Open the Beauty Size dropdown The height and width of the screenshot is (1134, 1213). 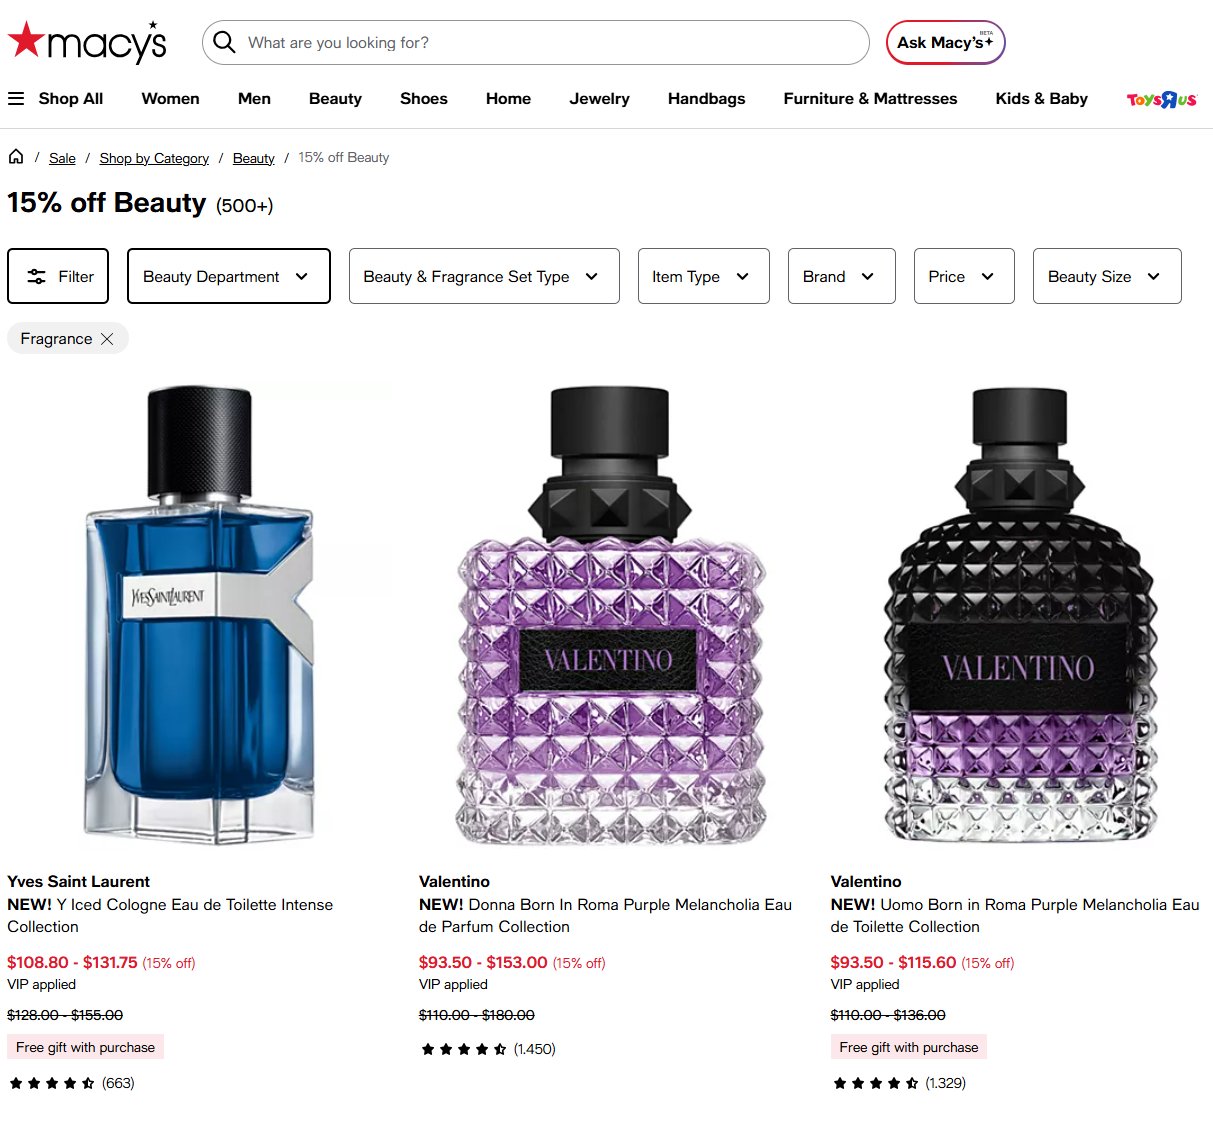1106,276
